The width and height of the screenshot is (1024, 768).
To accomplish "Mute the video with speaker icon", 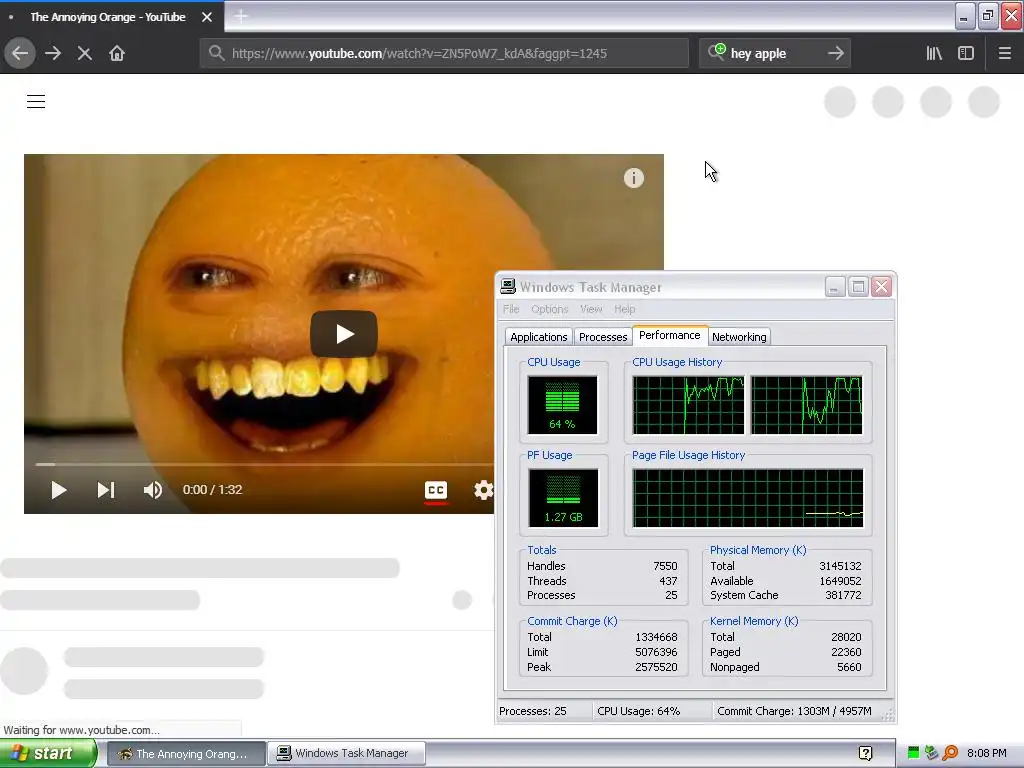I will [x=153, y=490].
